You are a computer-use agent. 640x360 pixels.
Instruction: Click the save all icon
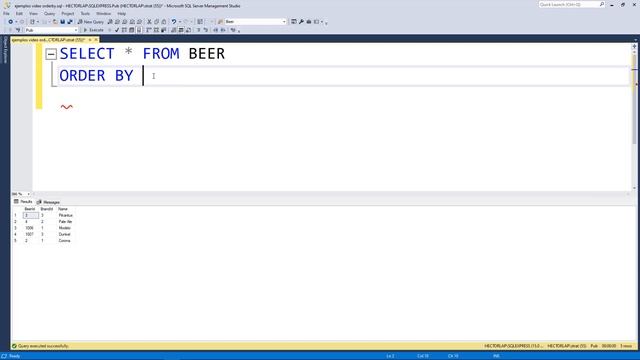(69, 22)
